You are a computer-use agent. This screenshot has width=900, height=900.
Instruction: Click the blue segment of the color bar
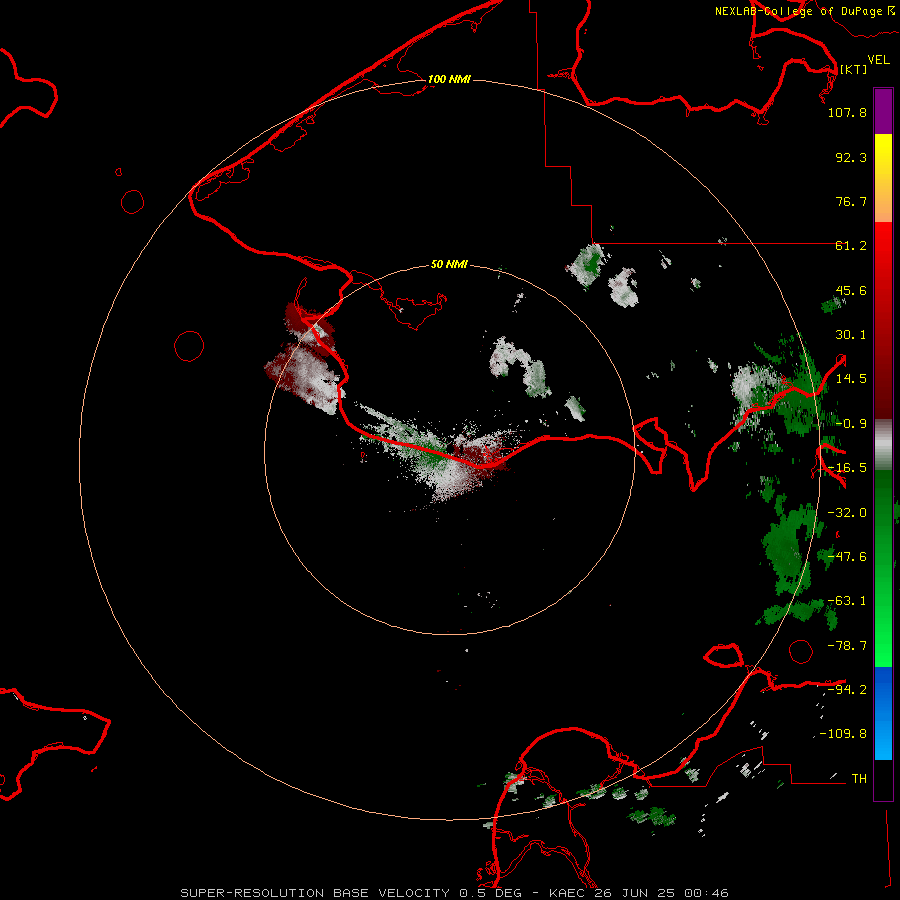883,713
